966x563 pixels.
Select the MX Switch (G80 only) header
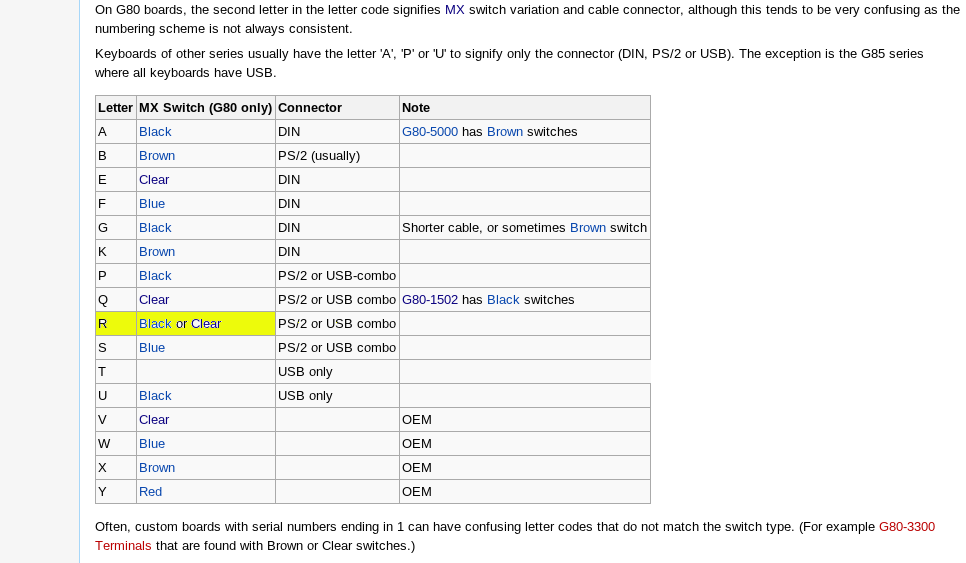(206, 108)
